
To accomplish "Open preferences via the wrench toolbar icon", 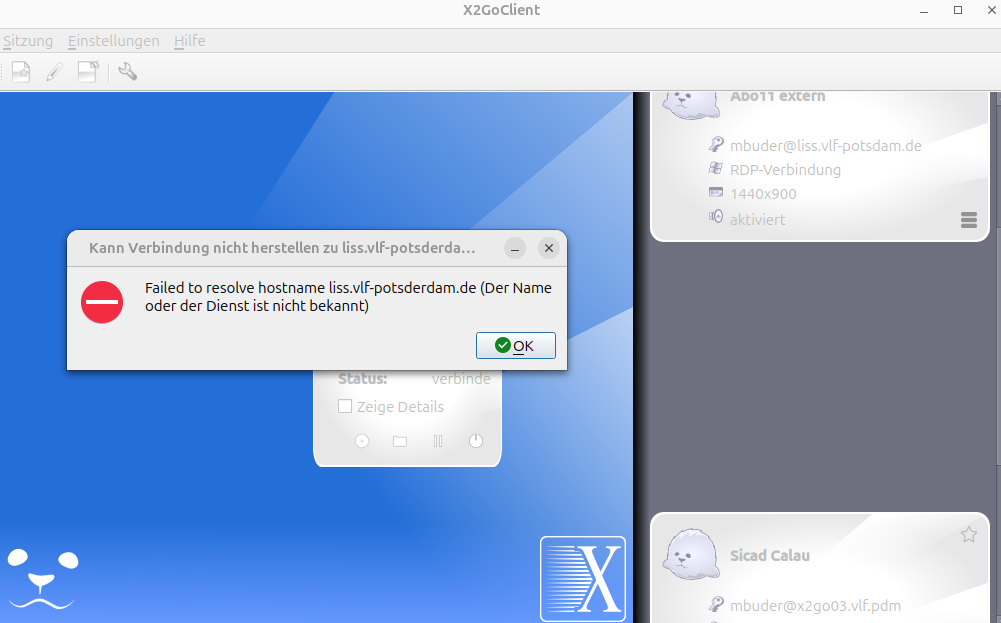I will click(127, 71).
